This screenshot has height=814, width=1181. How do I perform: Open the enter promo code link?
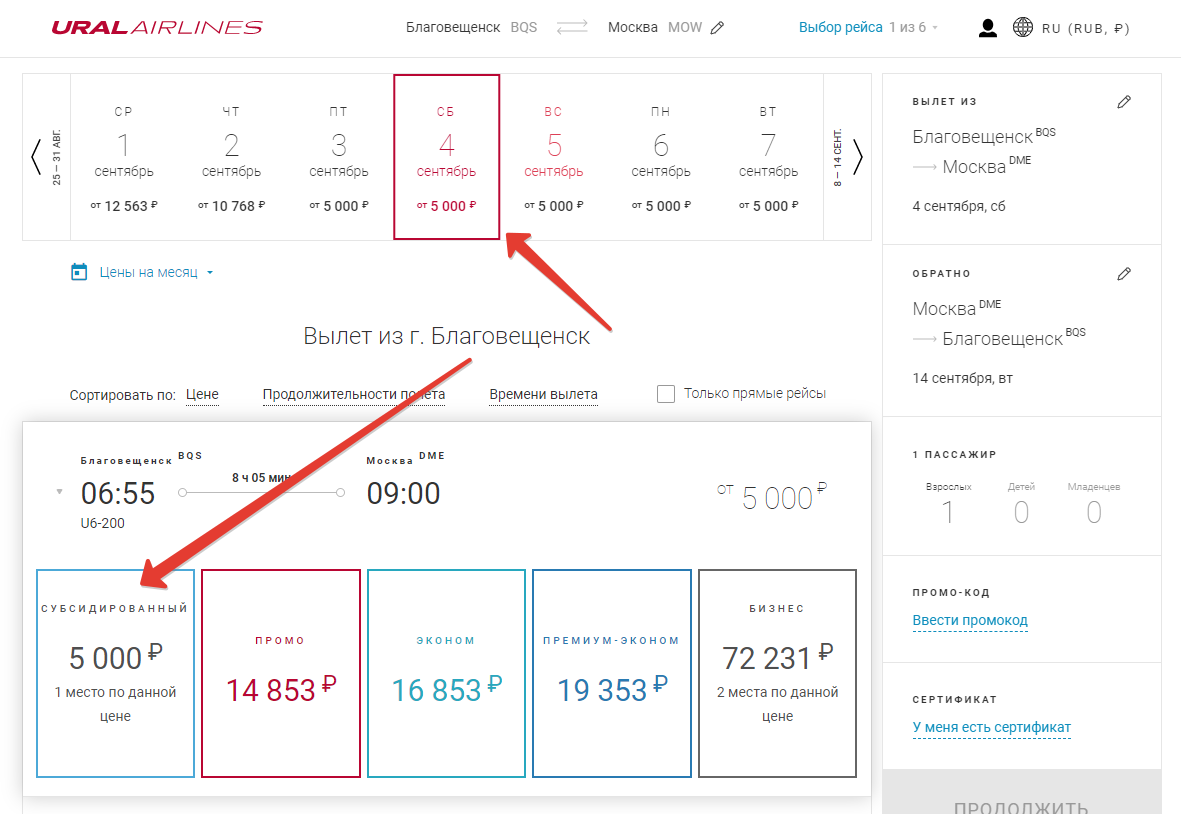point(969,621)
